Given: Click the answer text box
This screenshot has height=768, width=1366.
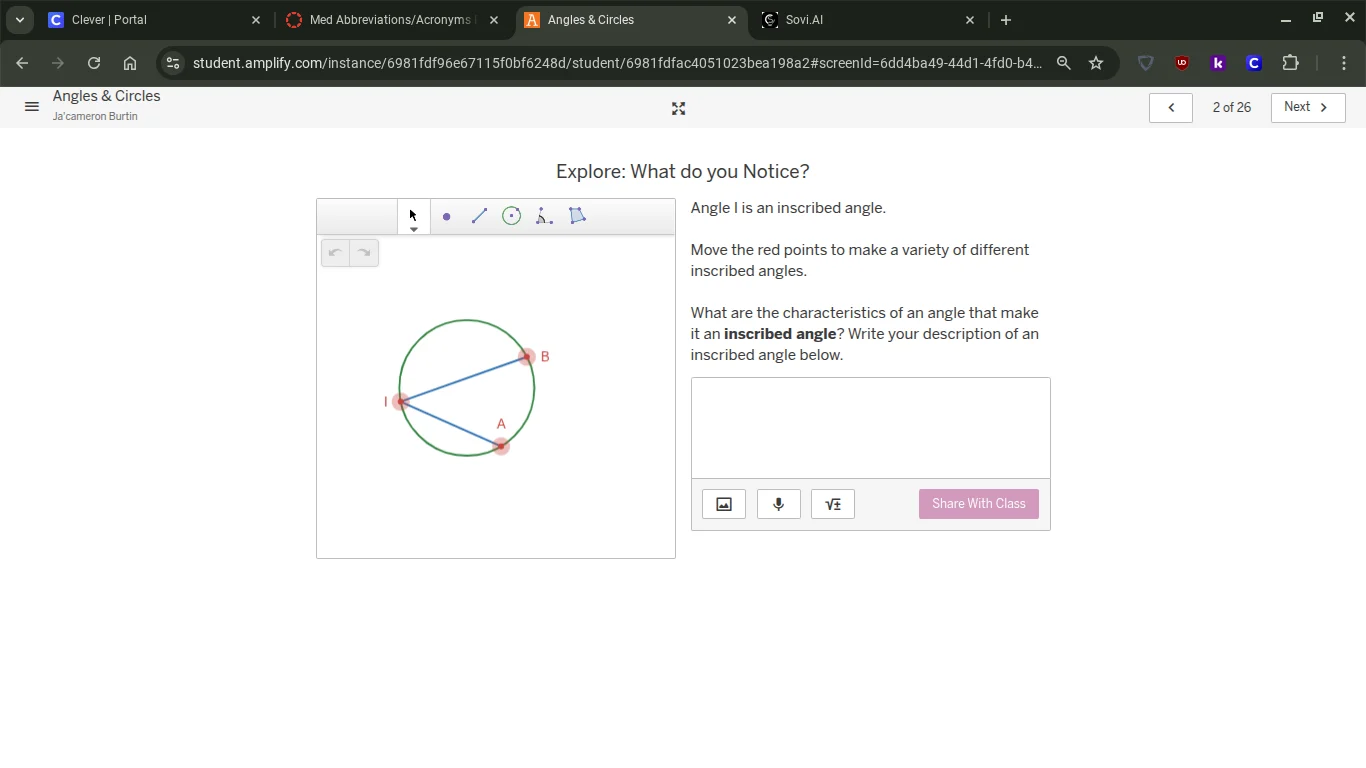Looking at the screenshot, I should point(870,427).
